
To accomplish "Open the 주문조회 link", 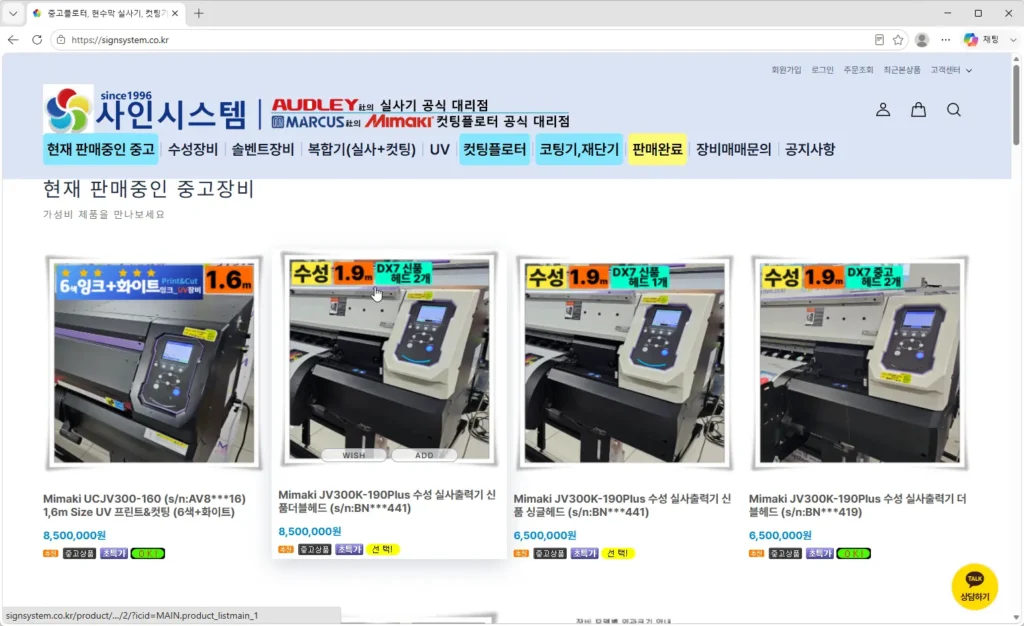I will pos(858,70).
